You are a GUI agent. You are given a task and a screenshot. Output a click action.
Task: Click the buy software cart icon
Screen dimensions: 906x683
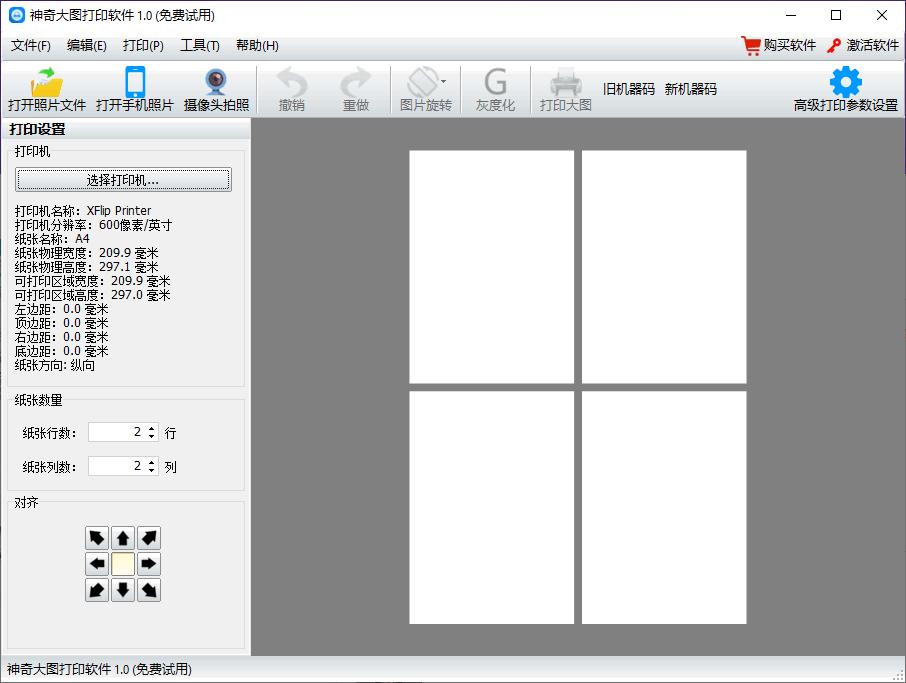pos(751,46)
